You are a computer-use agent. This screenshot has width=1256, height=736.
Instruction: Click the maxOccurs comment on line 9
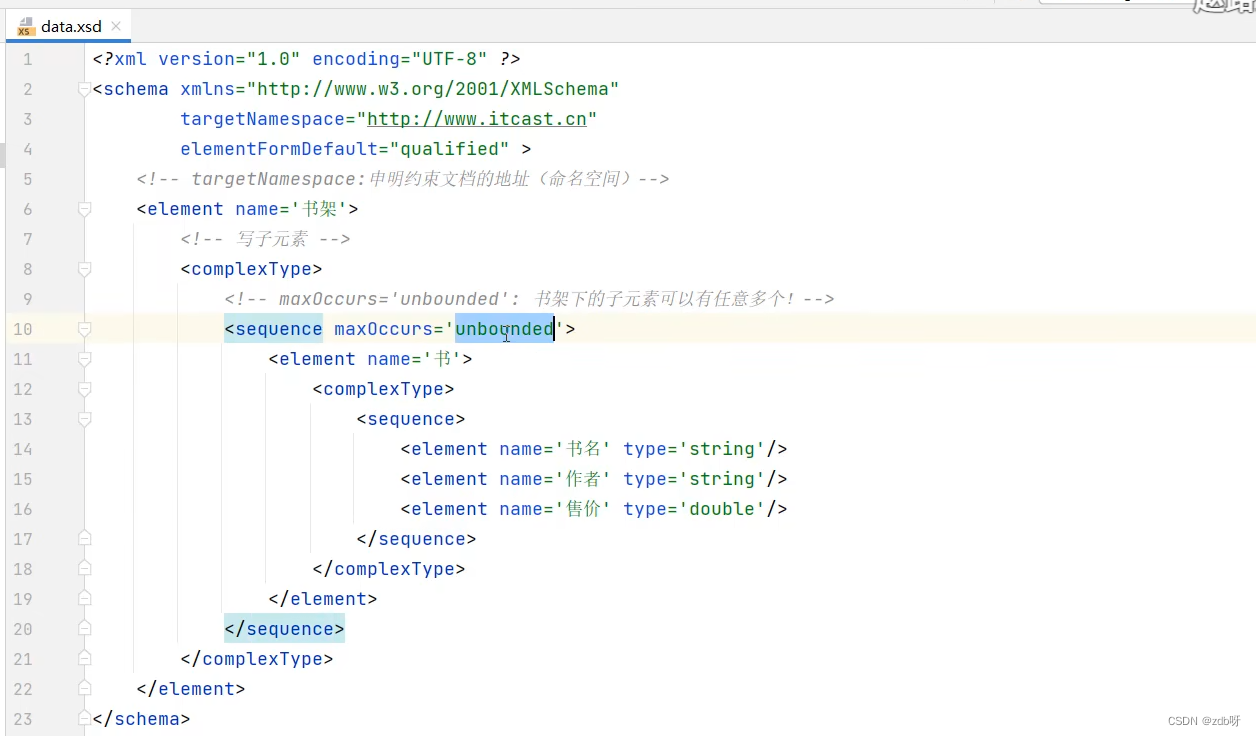(x=529, y=299)
